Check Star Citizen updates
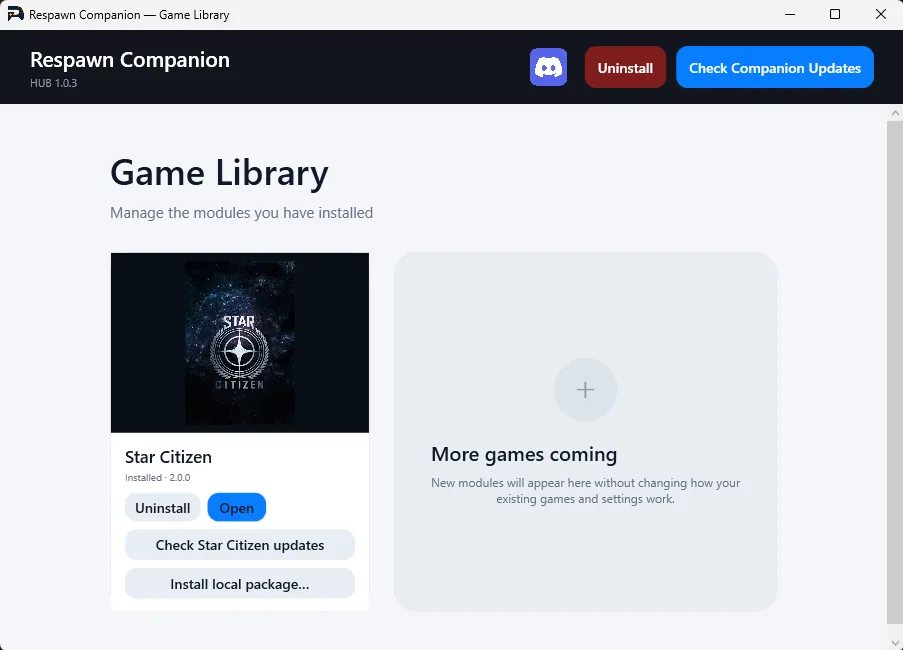903x650 pixels. coord(240,545)
